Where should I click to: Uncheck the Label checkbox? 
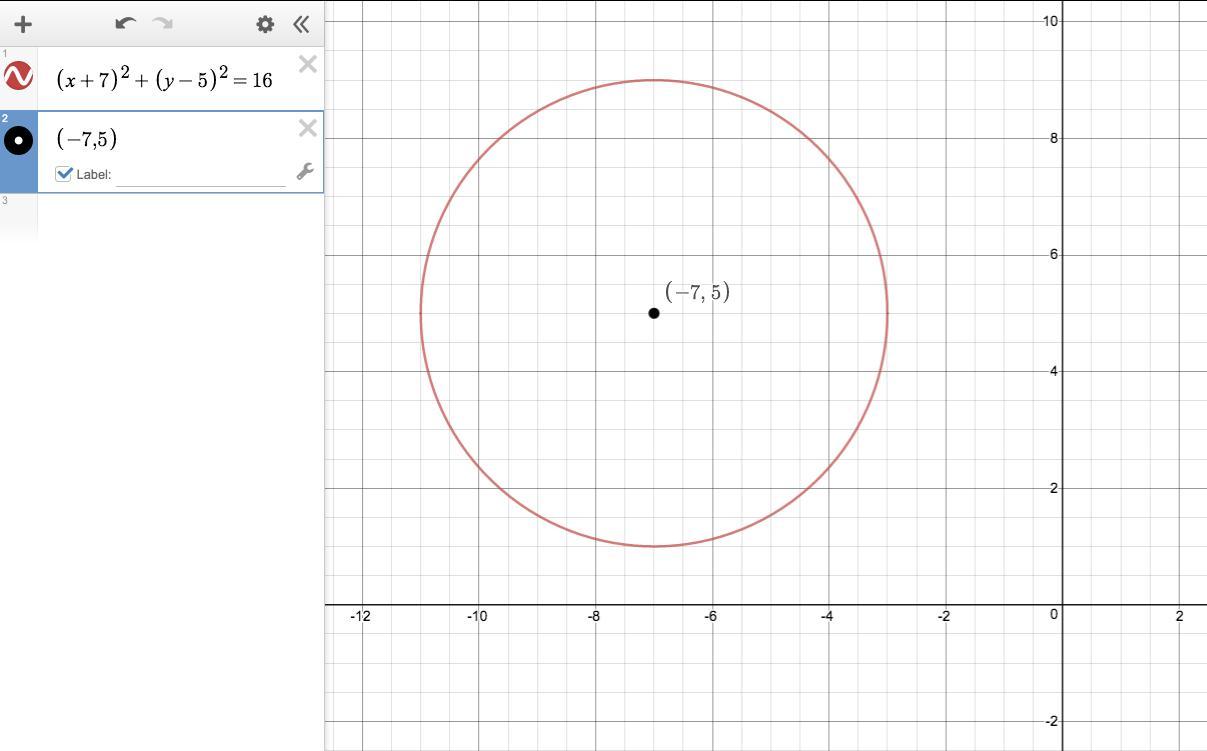click(x=64, y=173)
